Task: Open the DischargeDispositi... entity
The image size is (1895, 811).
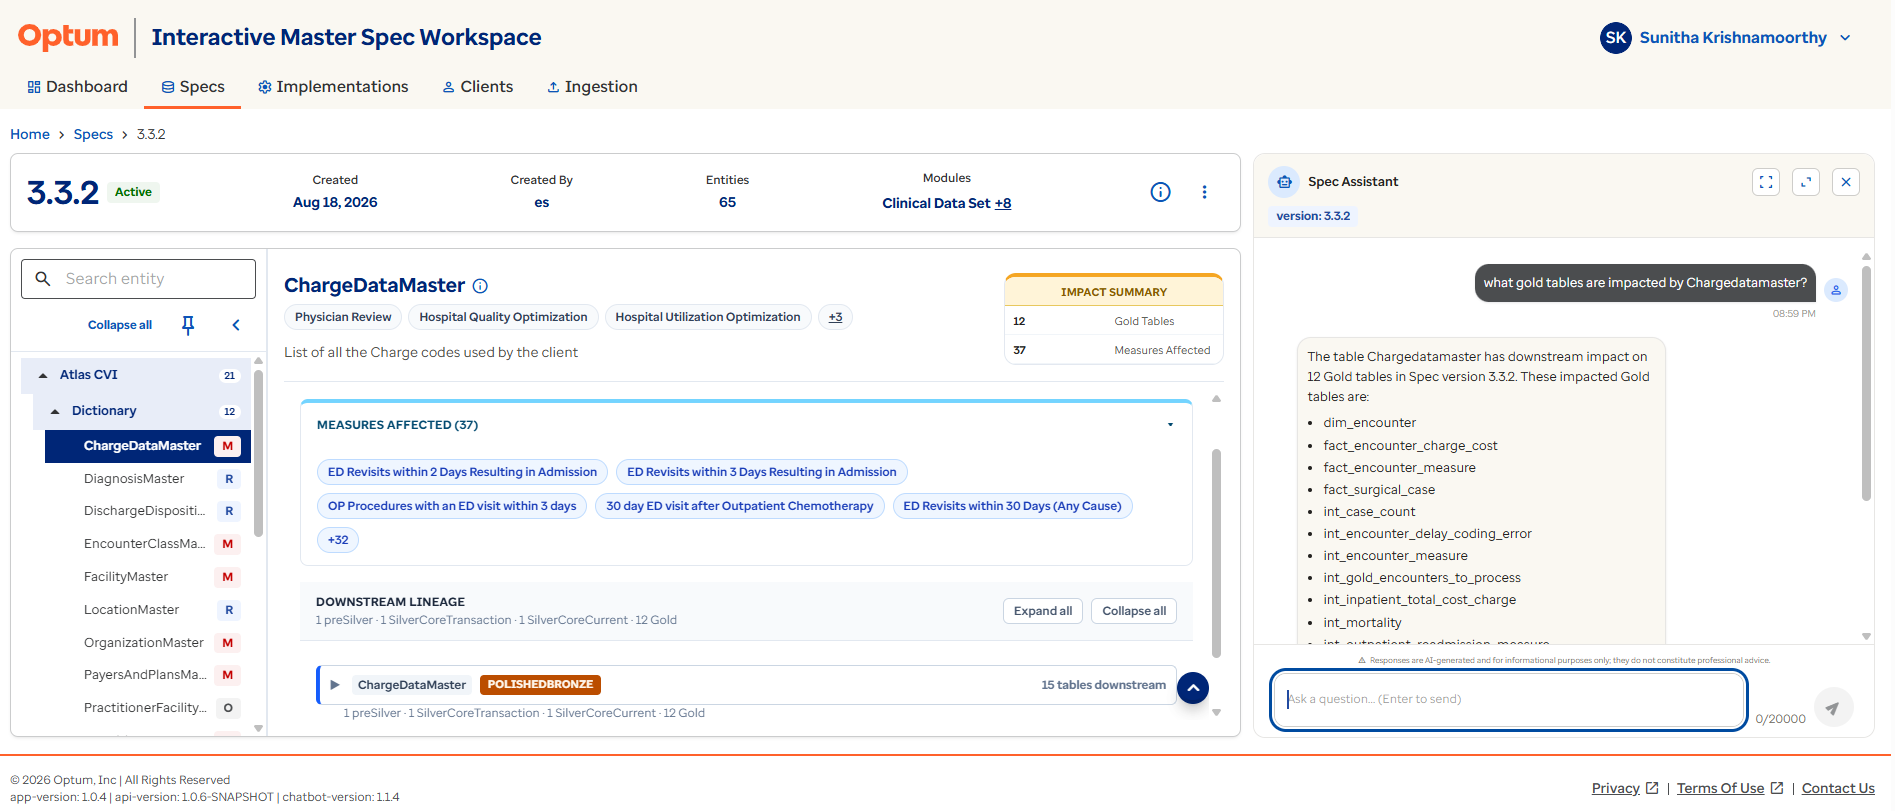Action: click(144, 511)
